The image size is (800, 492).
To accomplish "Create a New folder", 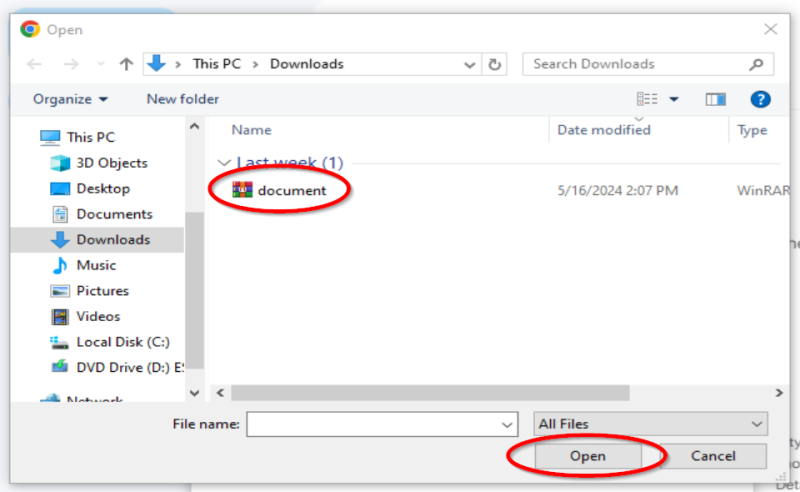I will pyautogui.click(x=183, y=99).
